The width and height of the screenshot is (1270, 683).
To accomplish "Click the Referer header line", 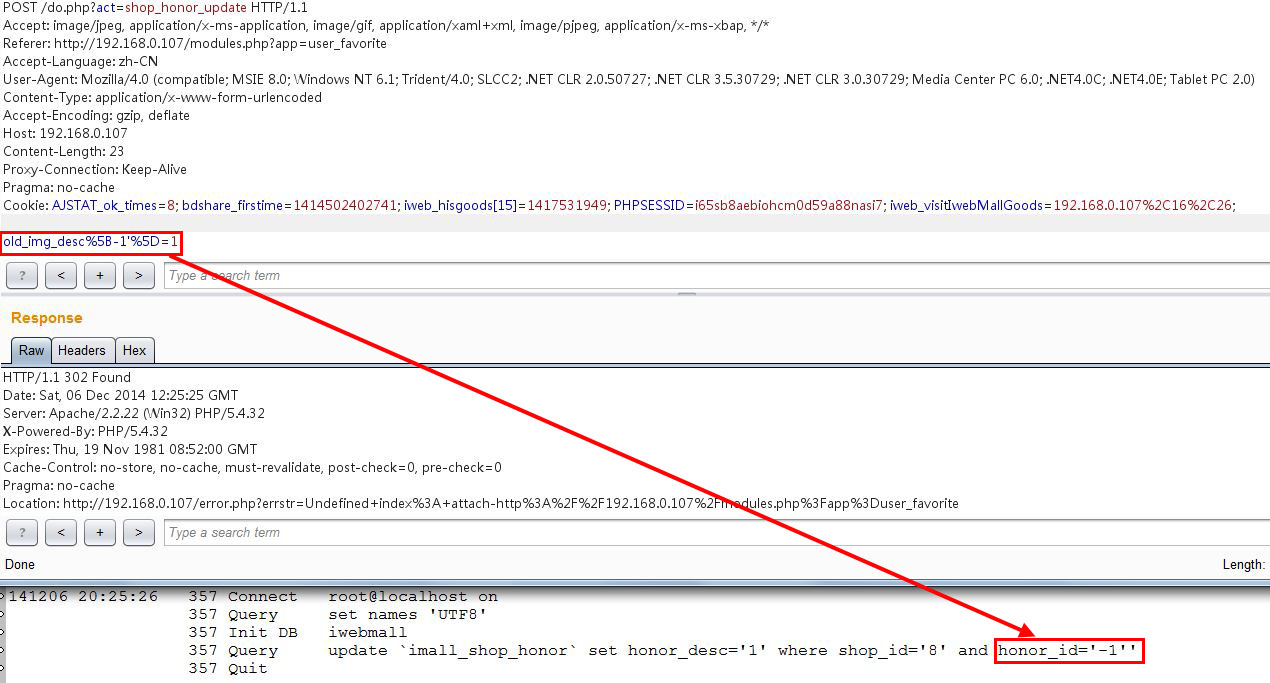I will 195,43.
